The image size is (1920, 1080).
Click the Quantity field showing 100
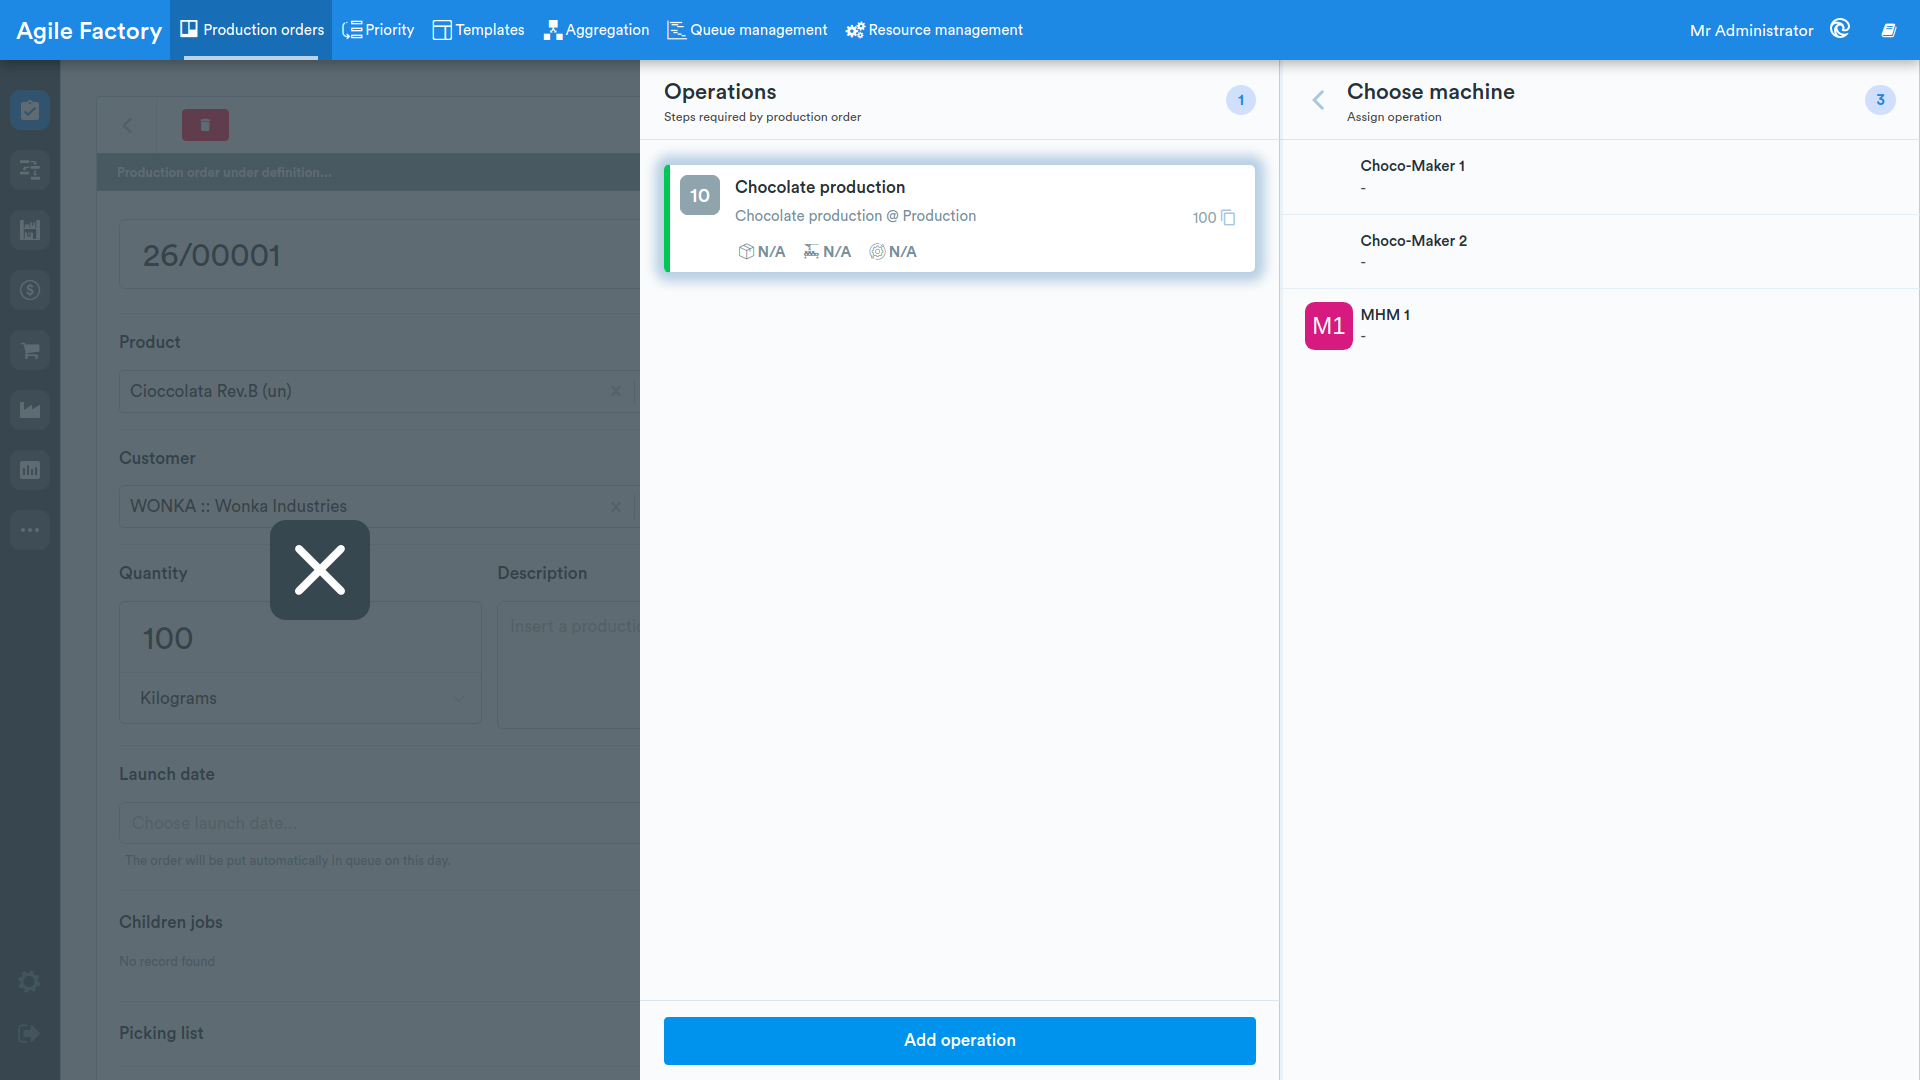pyautogui.click(x=300, y=638)
